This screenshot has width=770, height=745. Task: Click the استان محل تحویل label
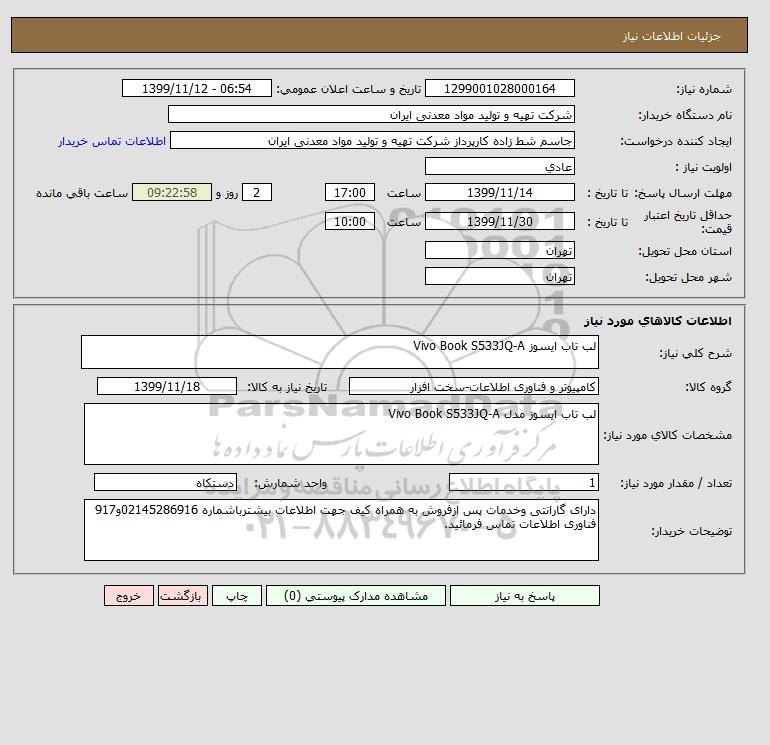coord(685,251)
